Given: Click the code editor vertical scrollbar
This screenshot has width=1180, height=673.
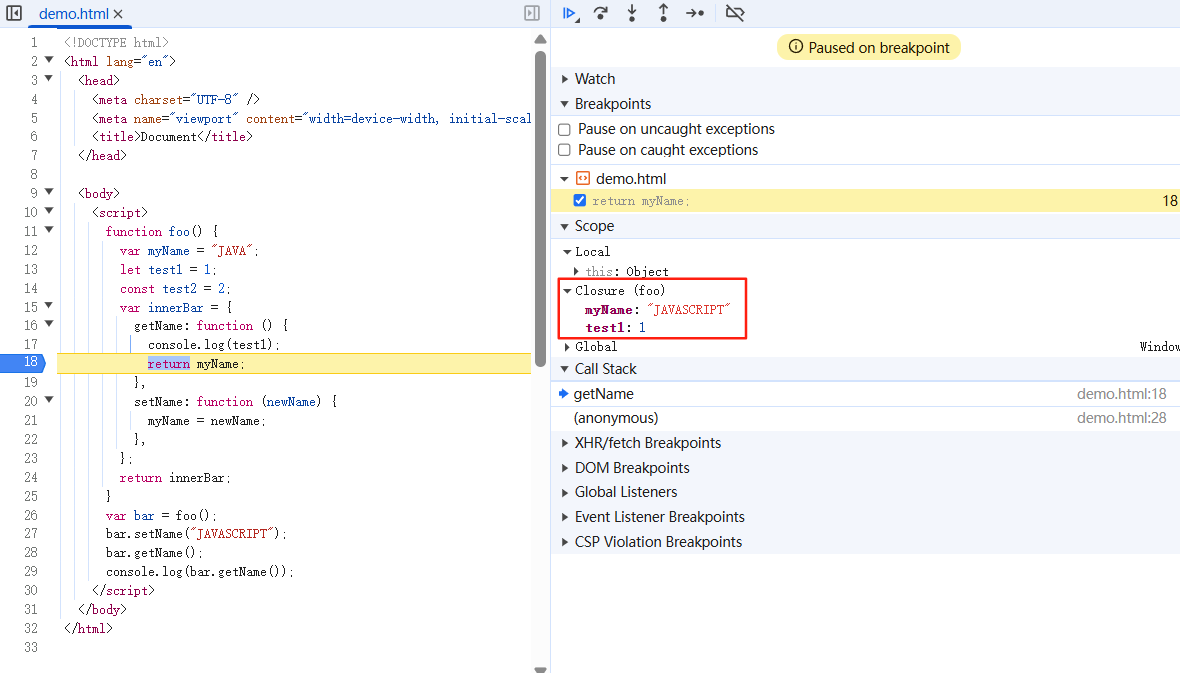Looking at the screenshot, I should (540, 200).
